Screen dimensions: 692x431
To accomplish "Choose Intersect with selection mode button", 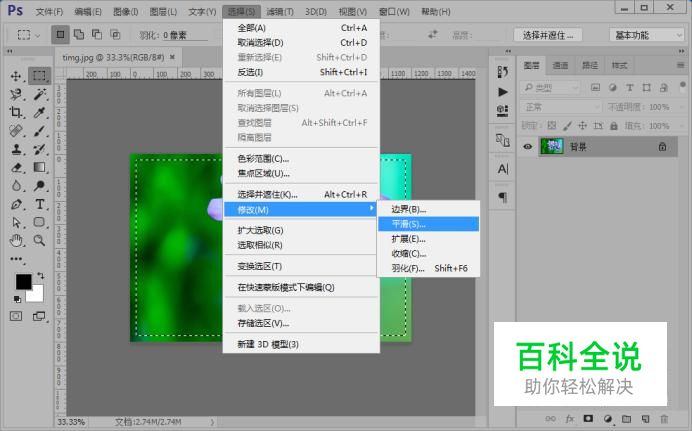I will coord(115,34).
